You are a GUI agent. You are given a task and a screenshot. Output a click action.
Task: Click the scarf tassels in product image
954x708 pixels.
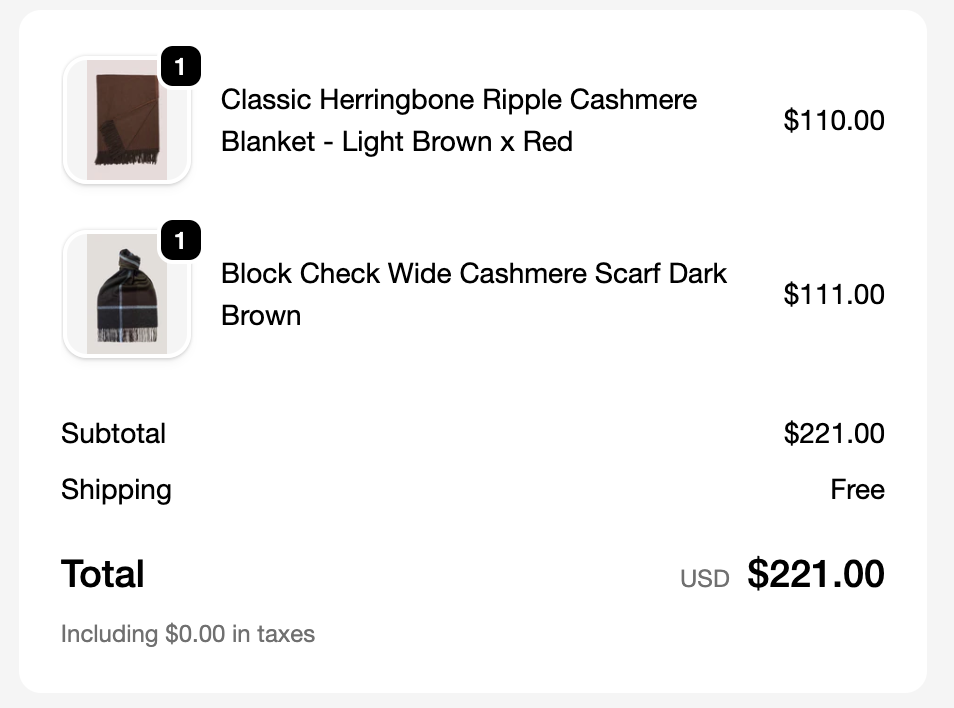128,333
